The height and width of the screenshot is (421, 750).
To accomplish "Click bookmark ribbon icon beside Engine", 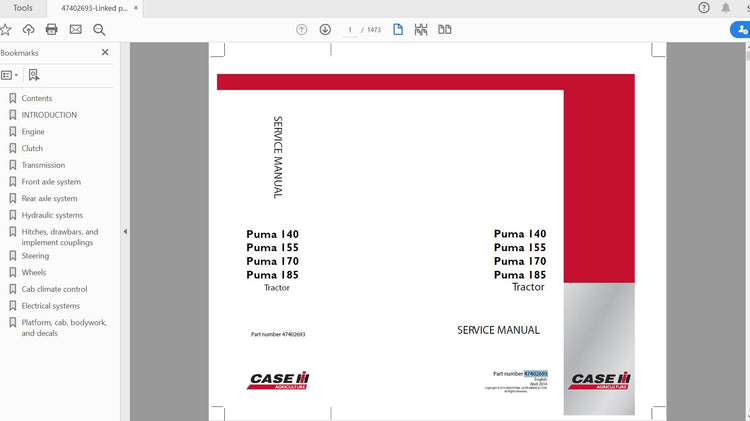I will 13,132.
